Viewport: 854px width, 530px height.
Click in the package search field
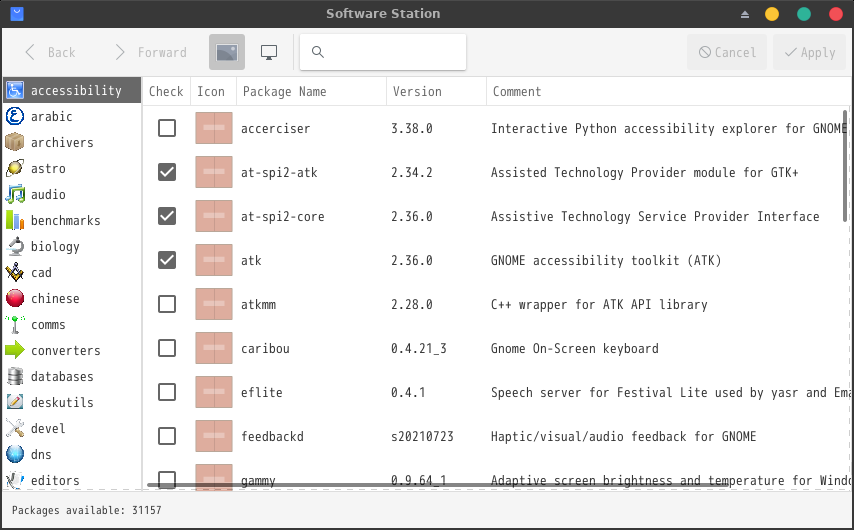383,52
